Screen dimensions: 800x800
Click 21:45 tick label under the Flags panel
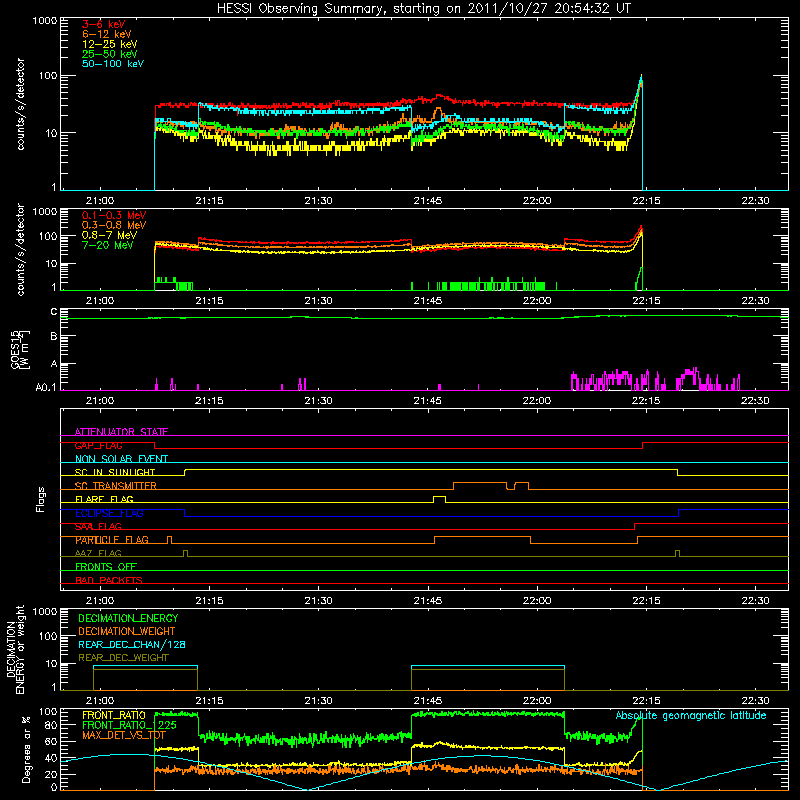coord(428,601)
